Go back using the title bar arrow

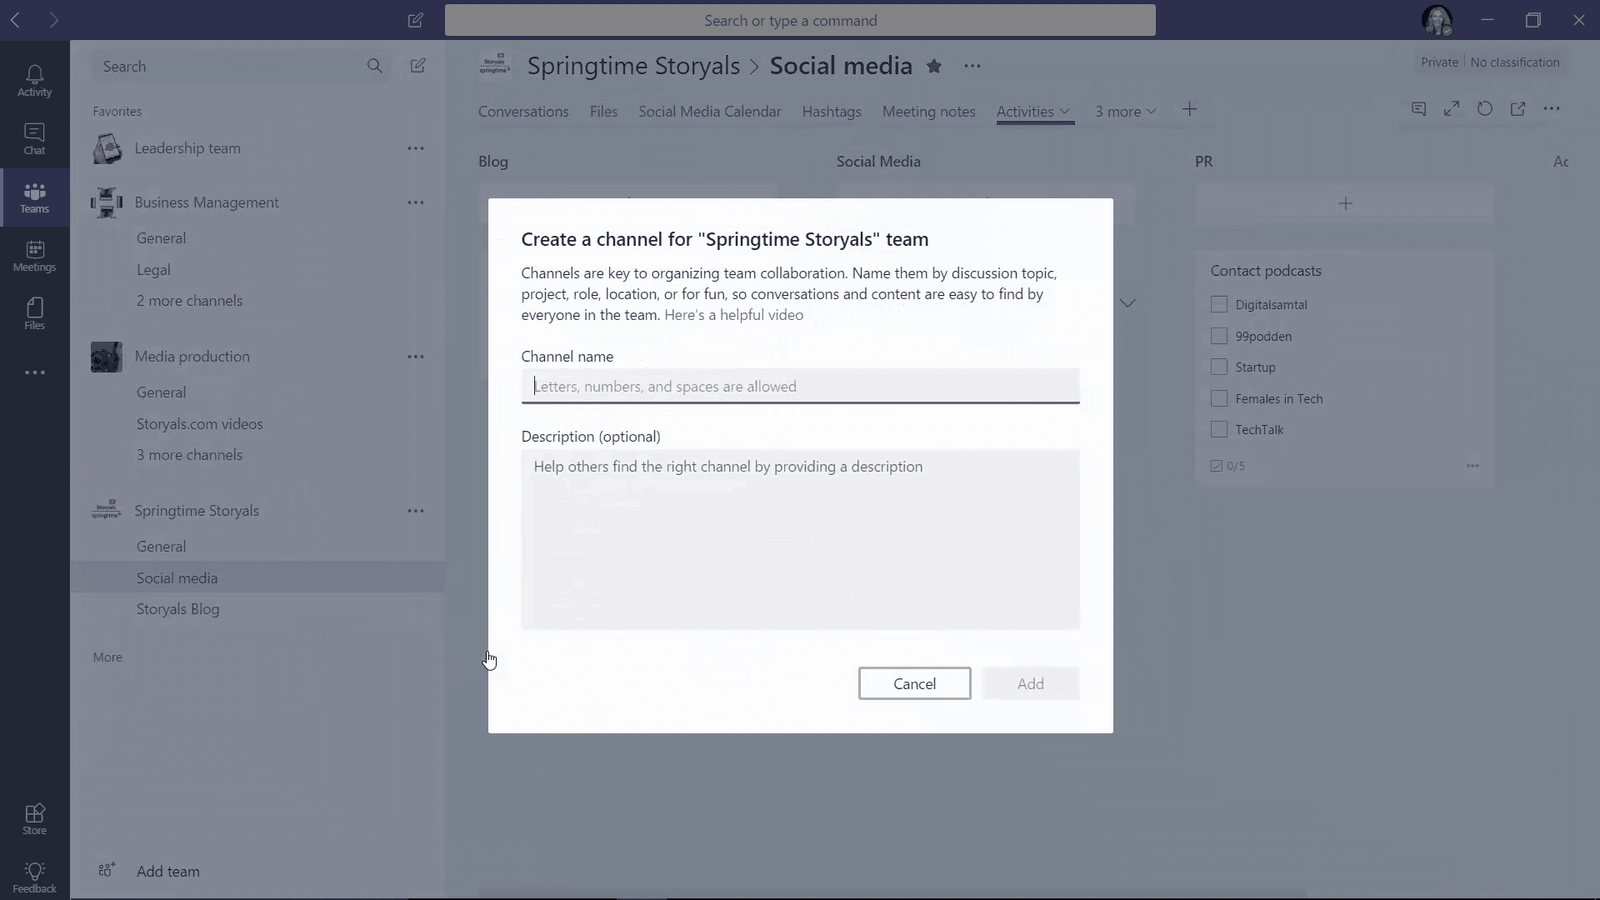coord(16,20)
